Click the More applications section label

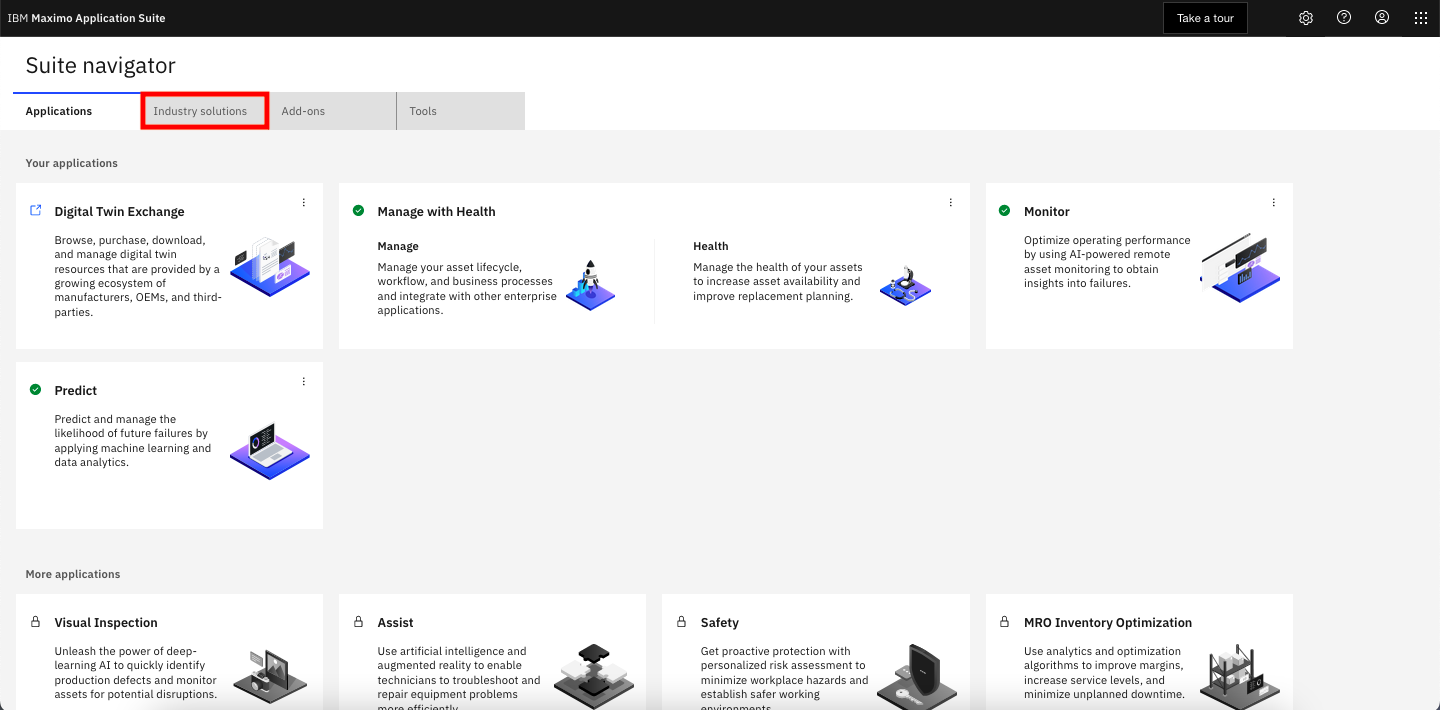pyautogui.click(x=73, y=574)
